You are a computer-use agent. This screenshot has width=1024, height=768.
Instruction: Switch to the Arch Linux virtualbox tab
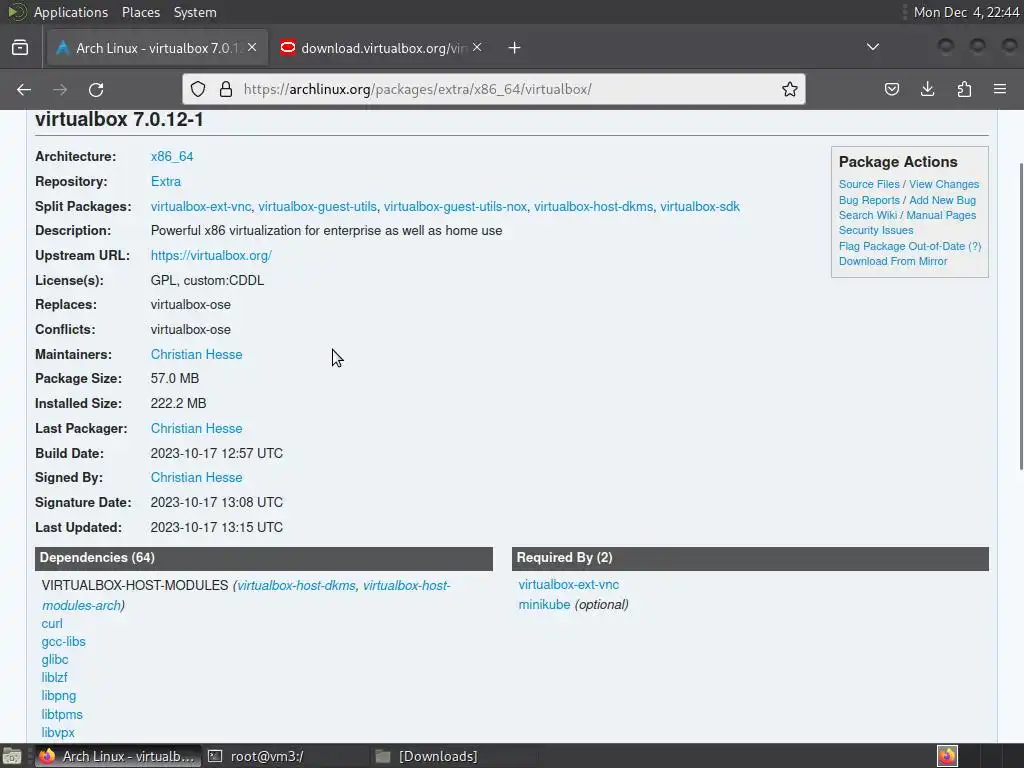[x=157, y=48]
